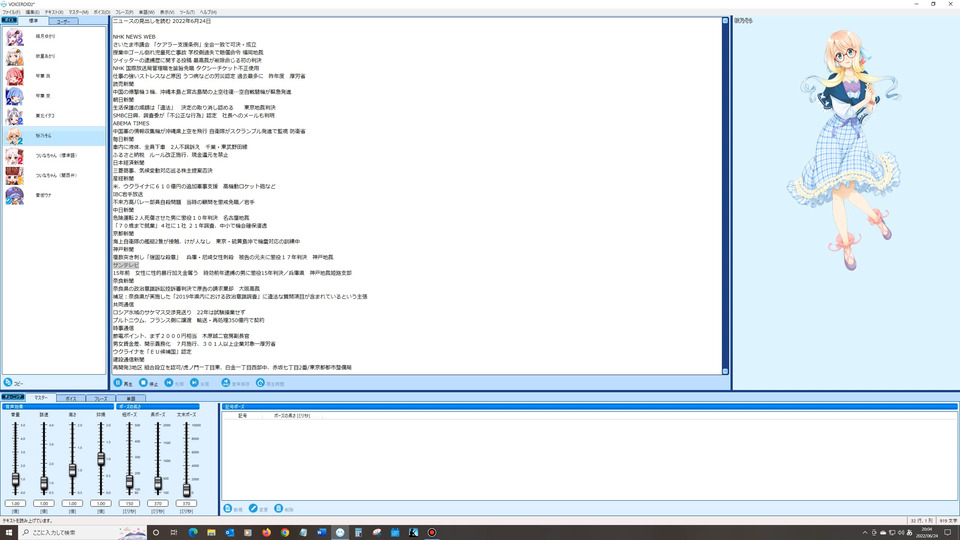Screen dimensions: 960x540
Task: Click the line 'NHK NEWS WEB'
Action: click(x=134, y=37)
